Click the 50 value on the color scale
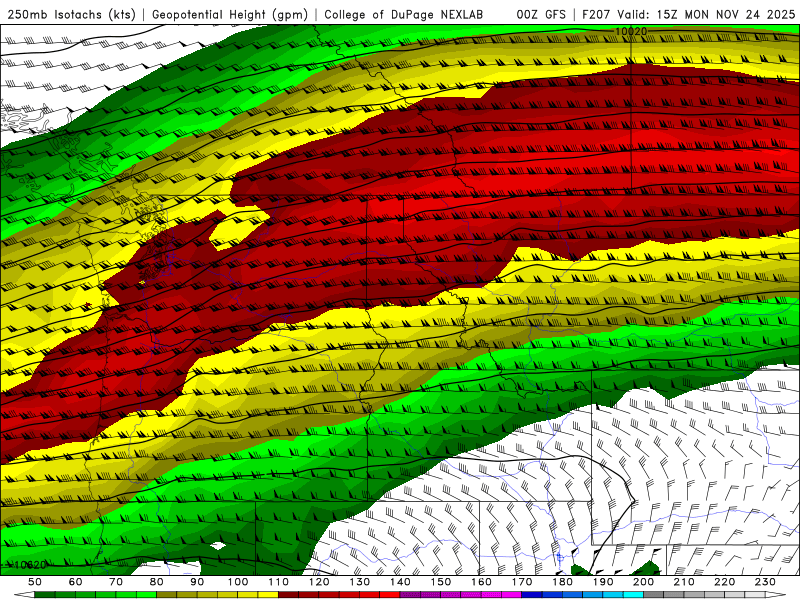This screenshot has width=800, height=600. [x=35, y=582]
